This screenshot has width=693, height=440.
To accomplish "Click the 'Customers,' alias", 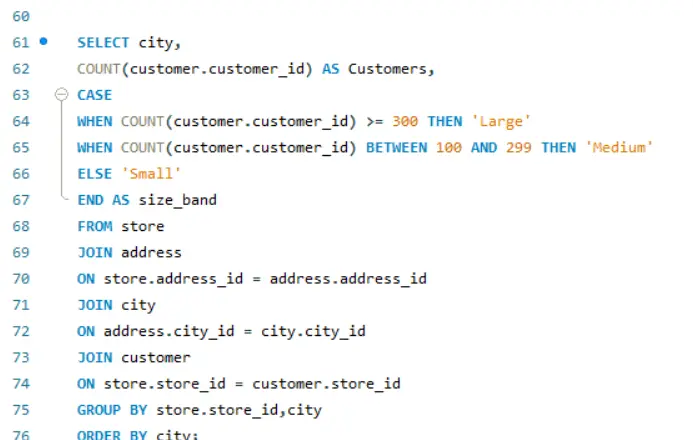I will click(x=391, y=69).
